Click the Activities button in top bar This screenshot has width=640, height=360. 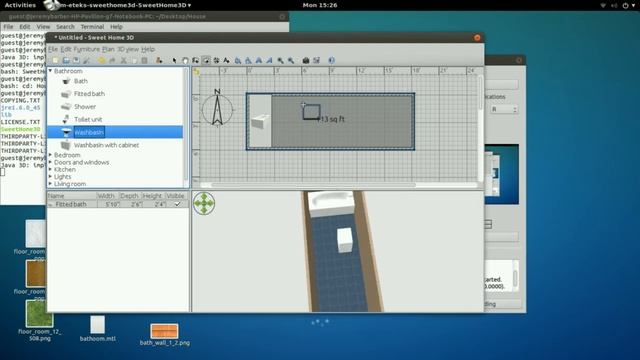(x=20, y=5)
